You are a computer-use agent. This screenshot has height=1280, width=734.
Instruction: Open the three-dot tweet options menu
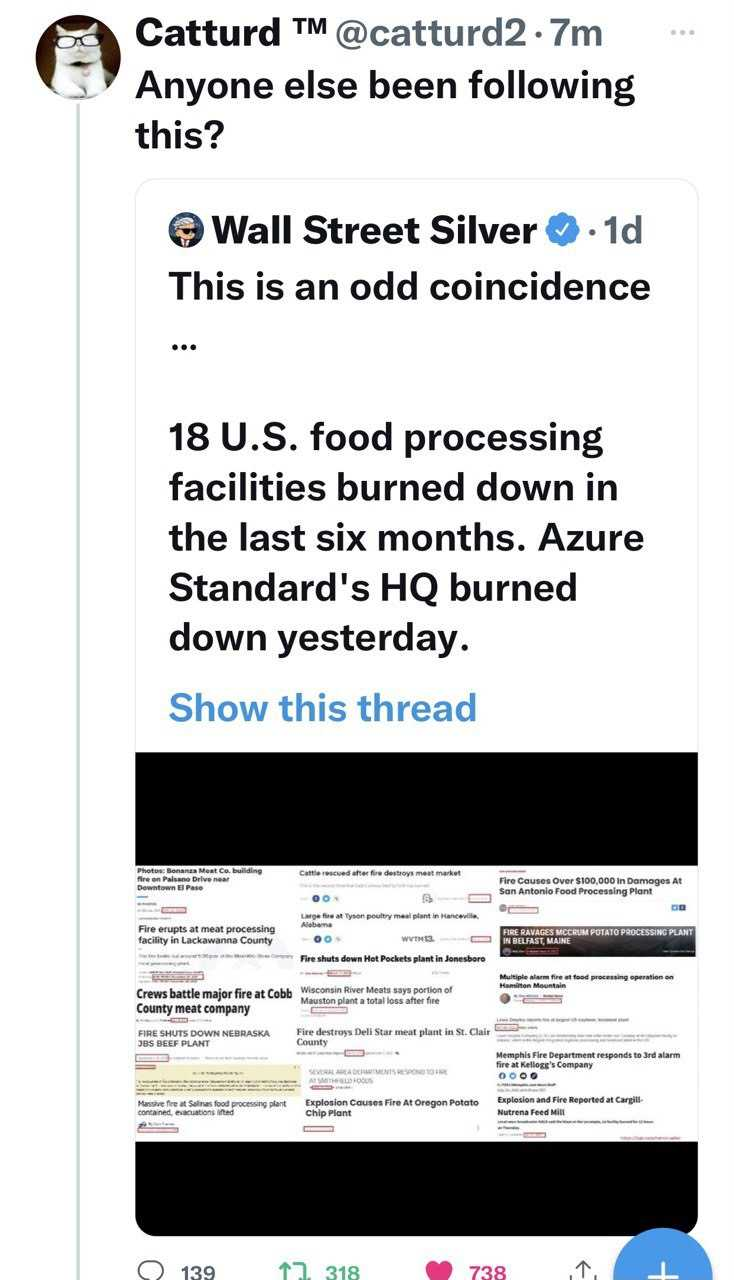tap(683, 31)
